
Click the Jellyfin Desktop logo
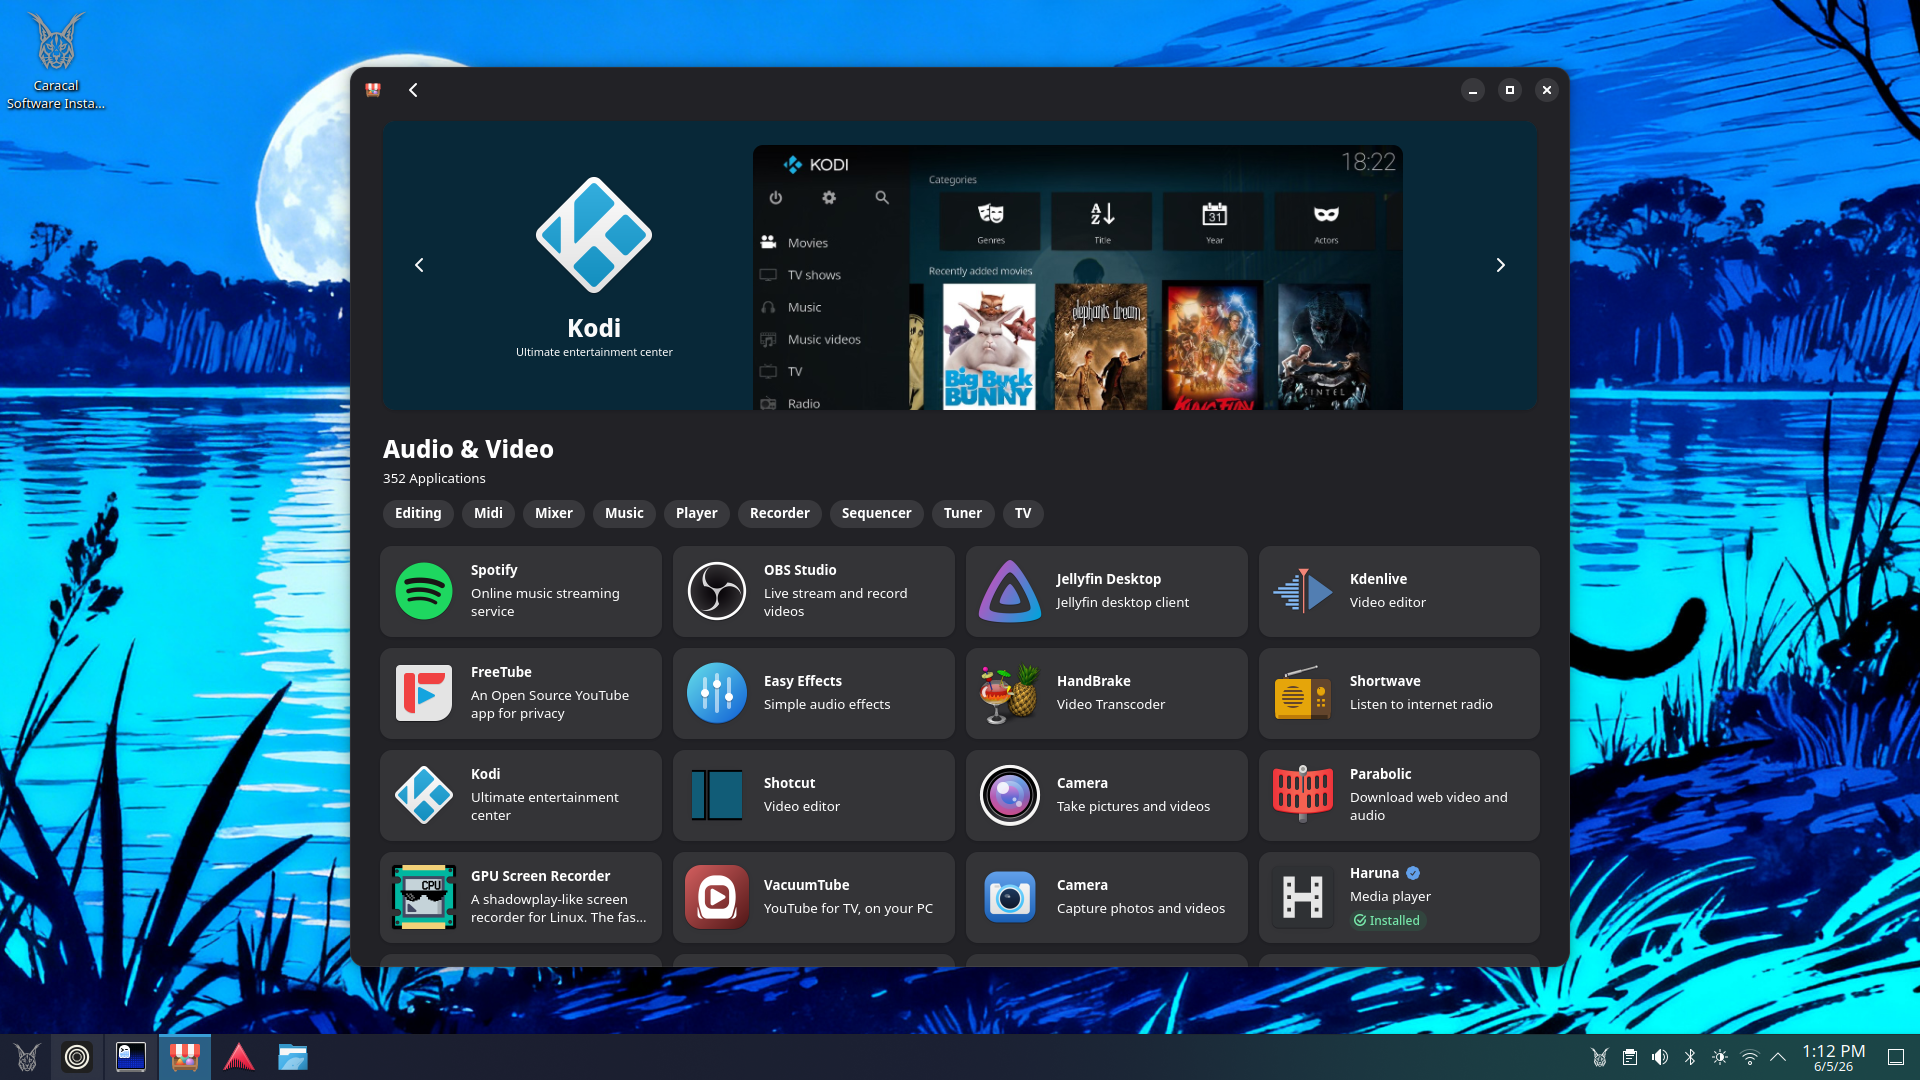pos(1010,591)
